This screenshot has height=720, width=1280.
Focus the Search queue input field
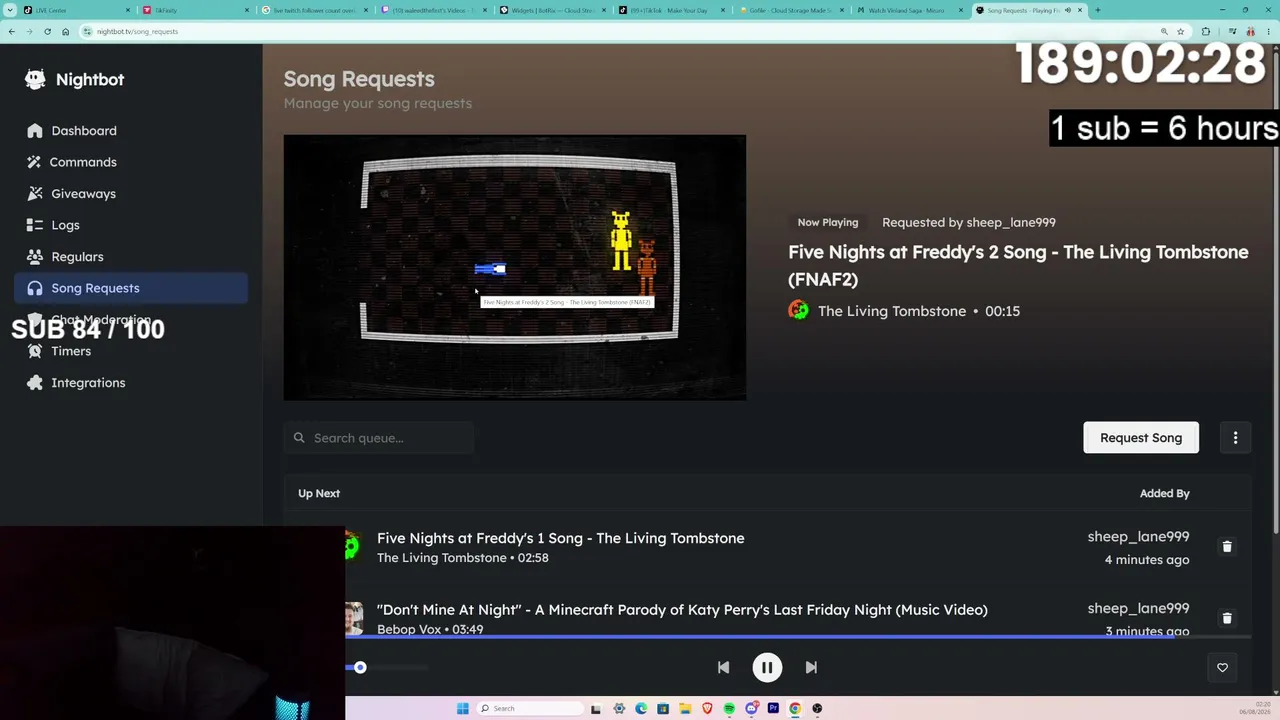tap(379, 438)
